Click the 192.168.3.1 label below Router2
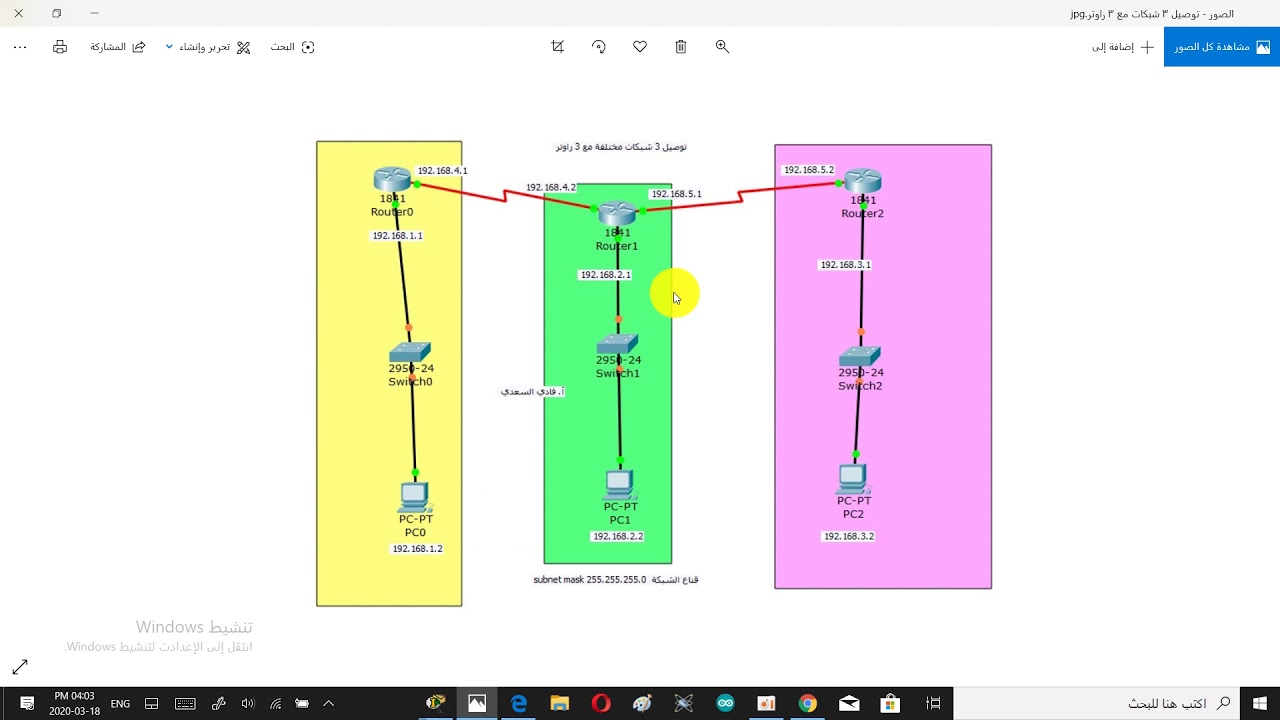This screenshot has height=720, width=1280. [x=846, y=265]
